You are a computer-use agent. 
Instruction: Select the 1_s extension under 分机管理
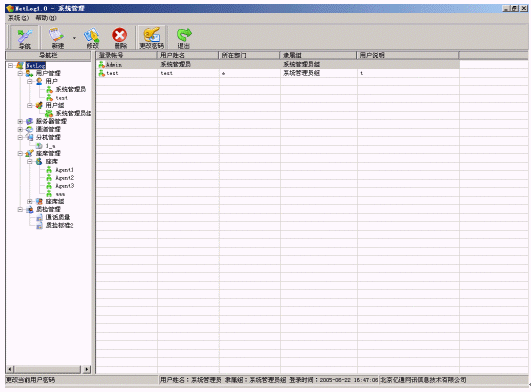[50, 146]
